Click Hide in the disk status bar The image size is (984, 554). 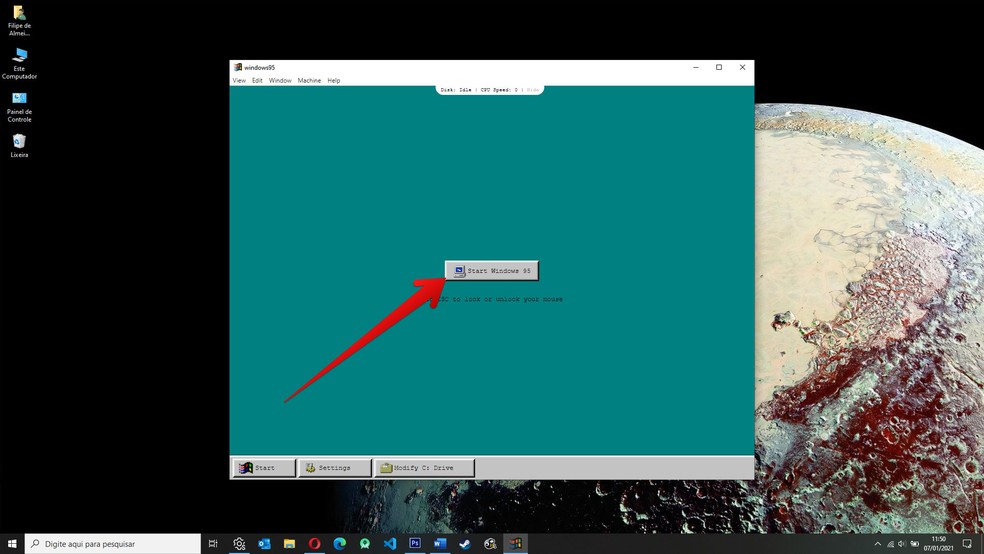pyautogui.click(x=532, y=90)
